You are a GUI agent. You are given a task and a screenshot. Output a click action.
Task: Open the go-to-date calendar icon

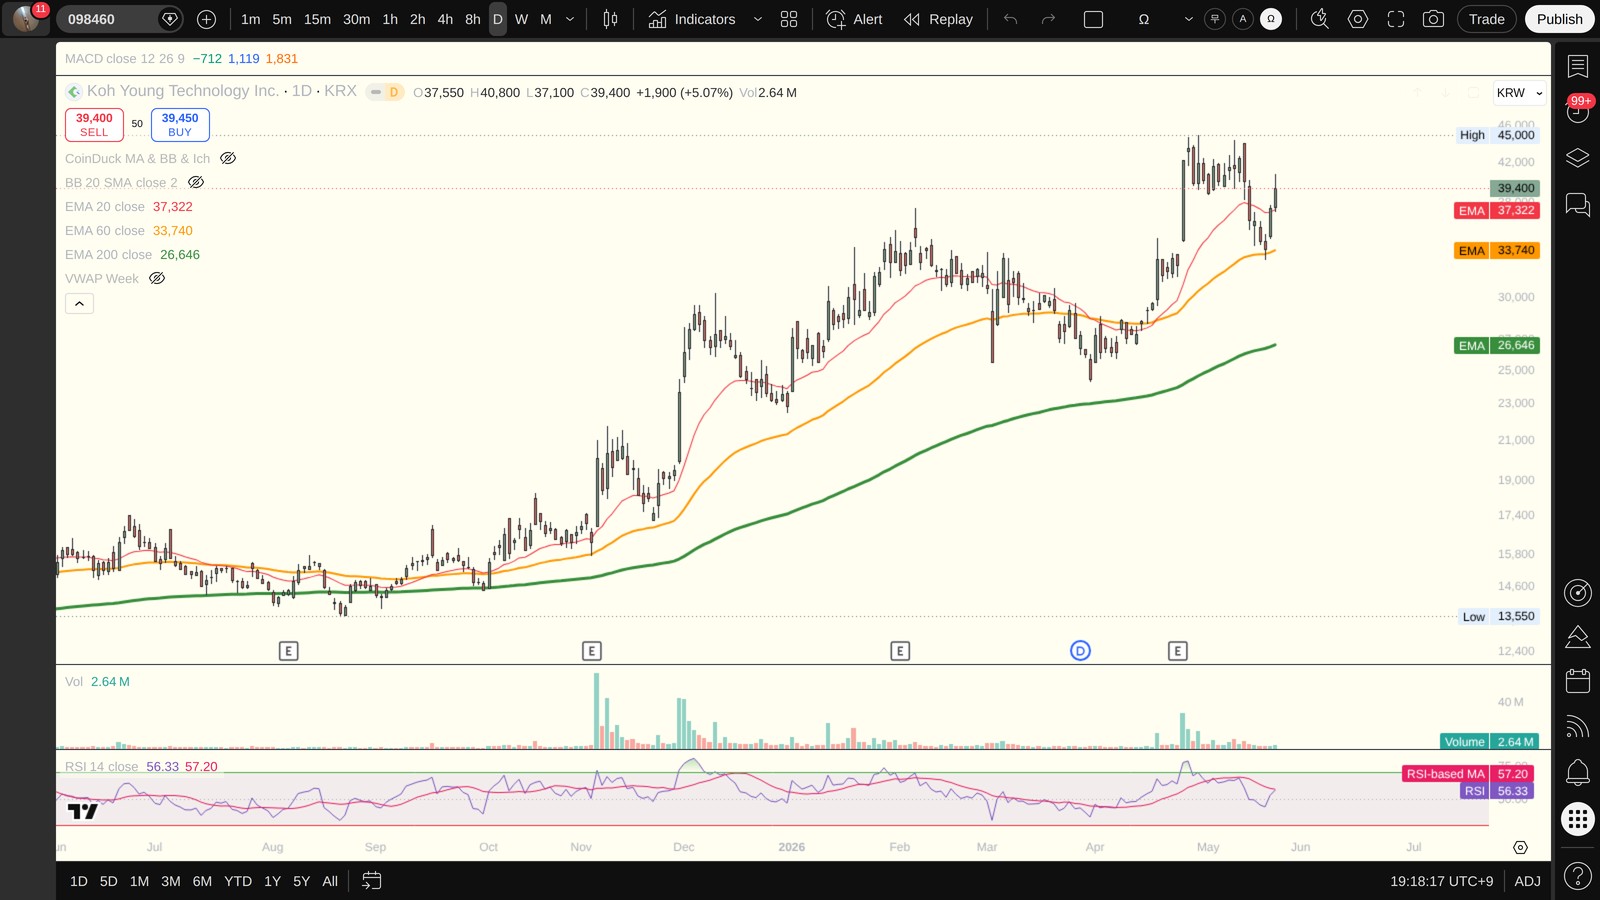(371, 881)
